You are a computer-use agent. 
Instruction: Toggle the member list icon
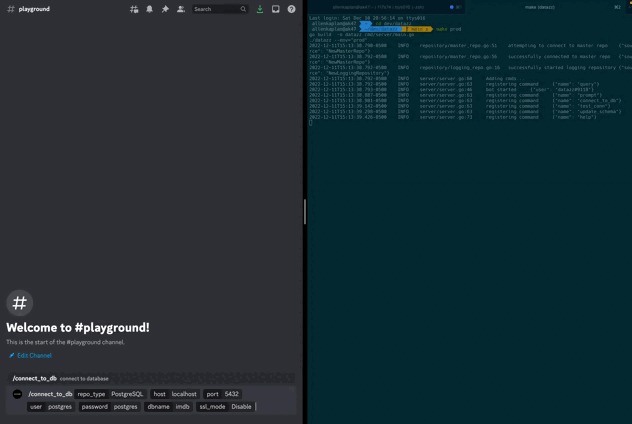pyautogui.click(x=181, y=9)
